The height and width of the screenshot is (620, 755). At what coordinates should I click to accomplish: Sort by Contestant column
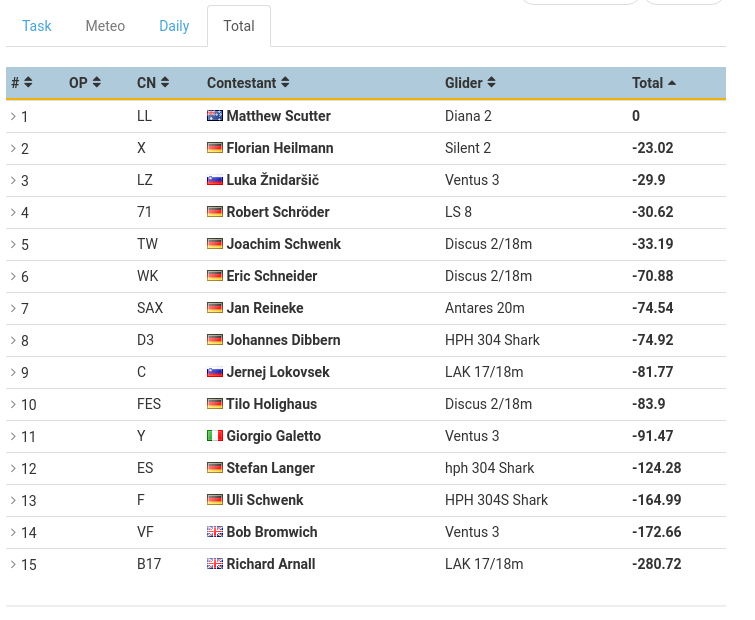[248, 83]
